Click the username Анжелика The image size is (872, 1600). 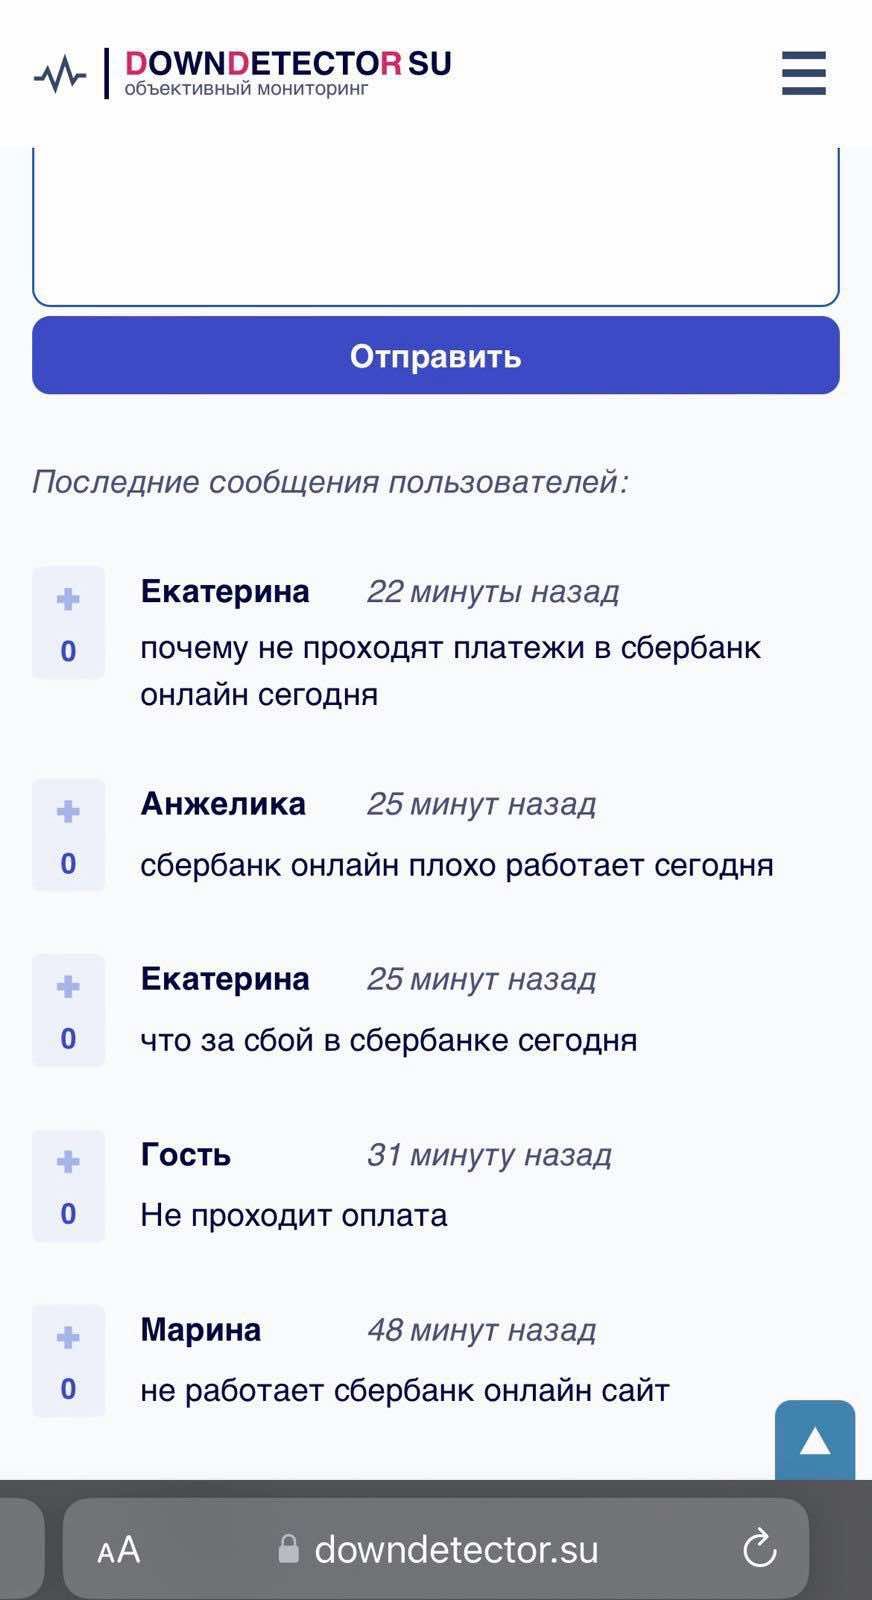coord(223,803)
